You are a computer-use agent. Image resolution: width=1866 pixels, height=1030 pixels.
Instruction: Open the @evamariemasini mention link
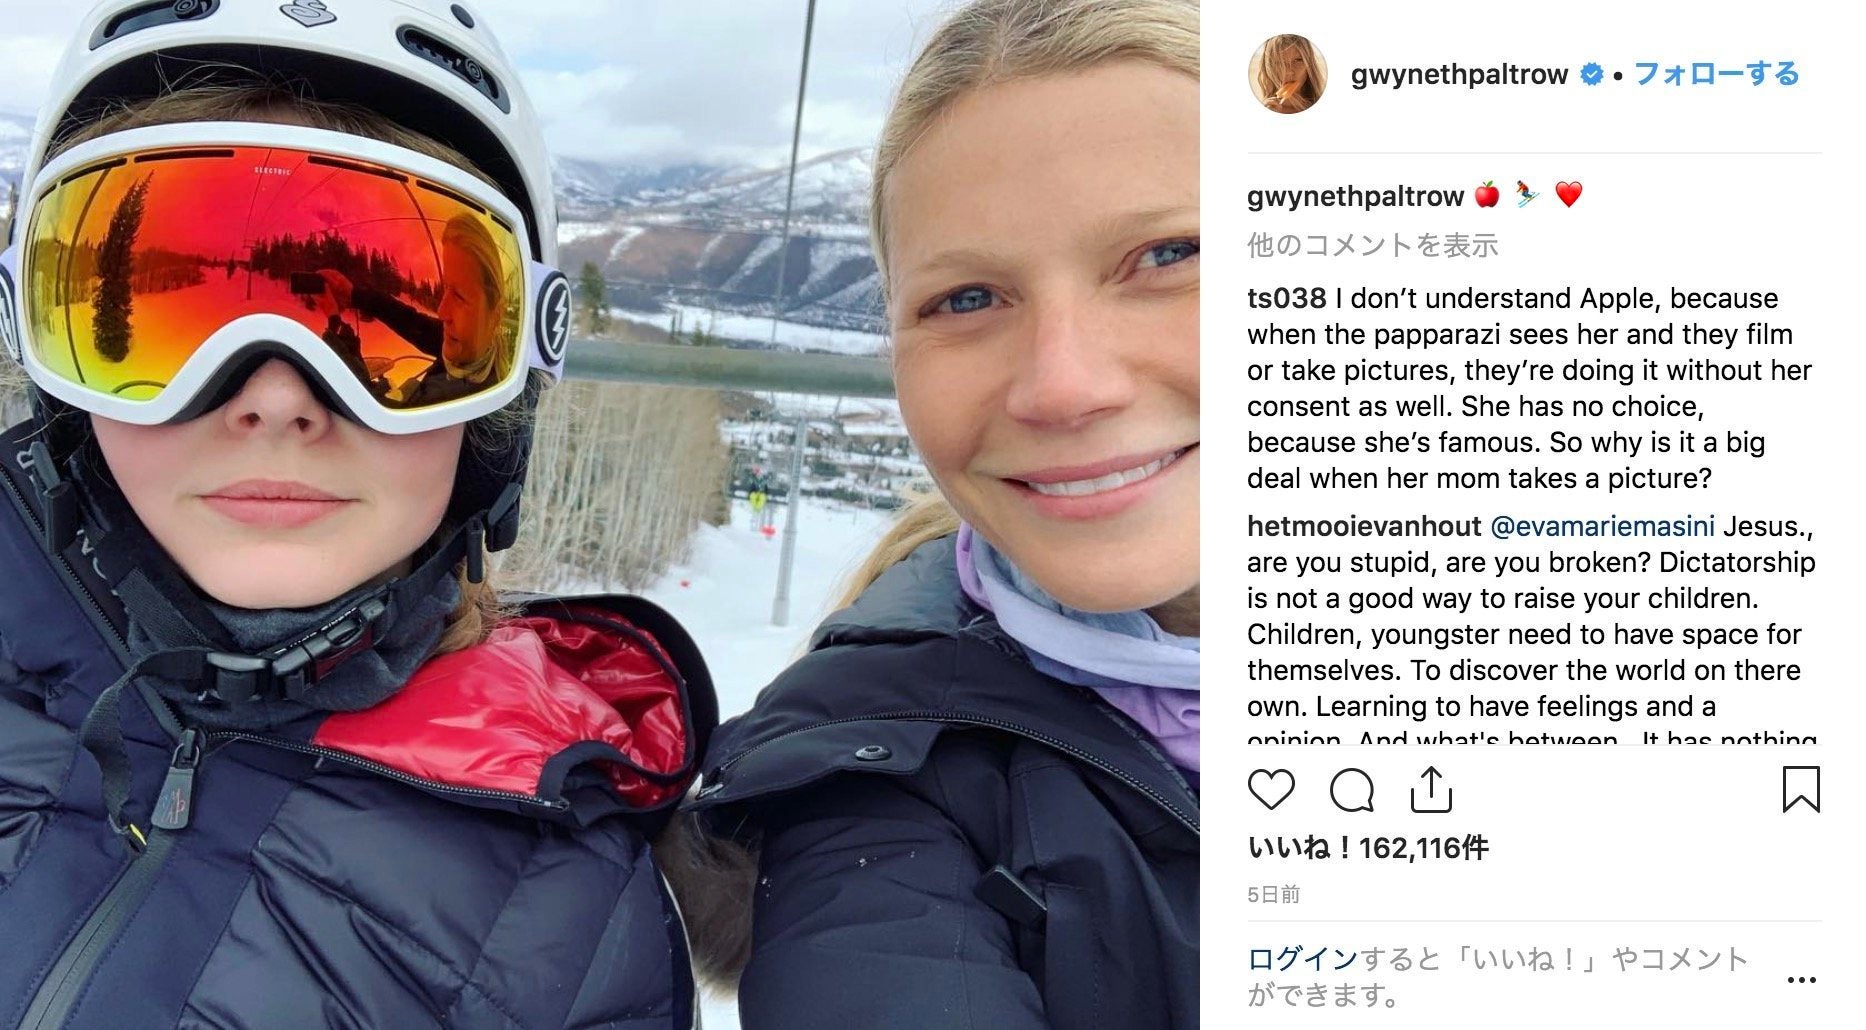tap(1602, 526)
